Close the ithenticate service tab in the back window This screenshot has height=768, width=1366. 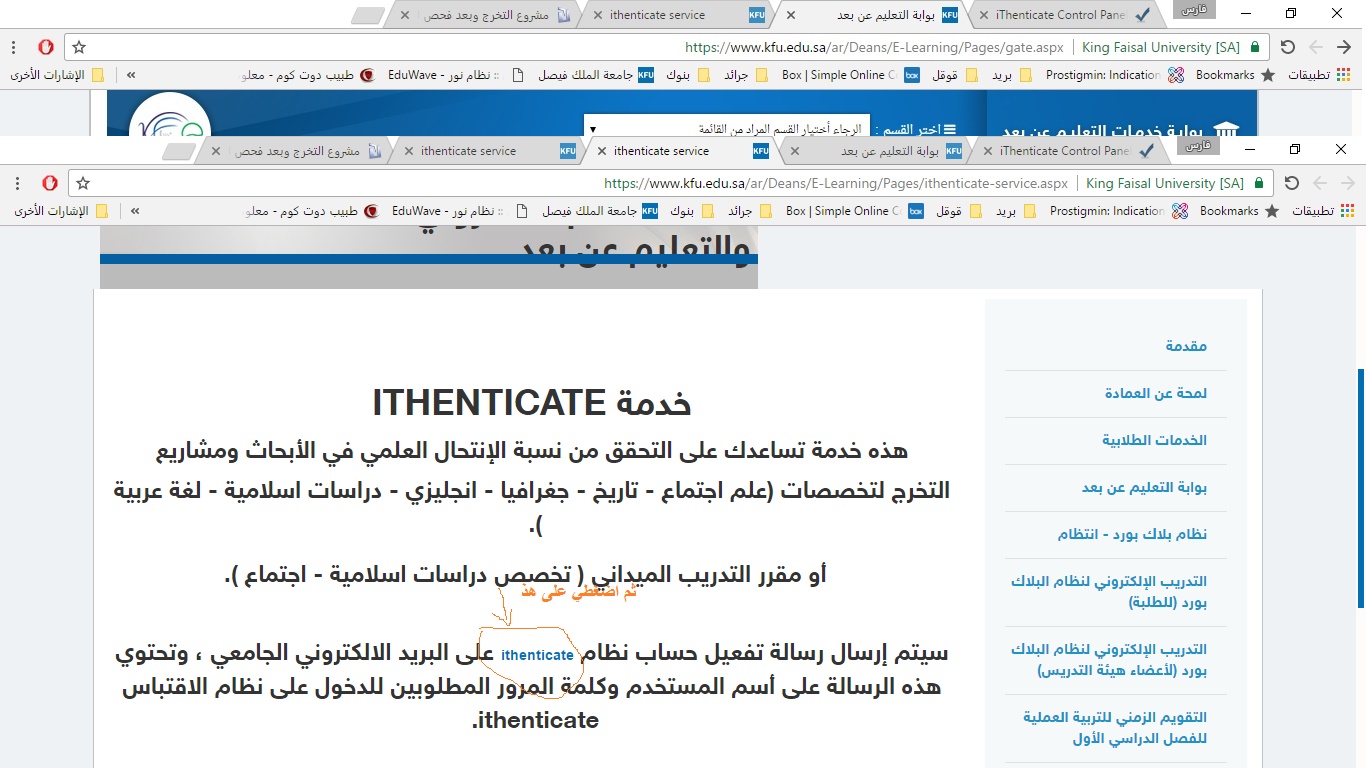click(597, 15)
